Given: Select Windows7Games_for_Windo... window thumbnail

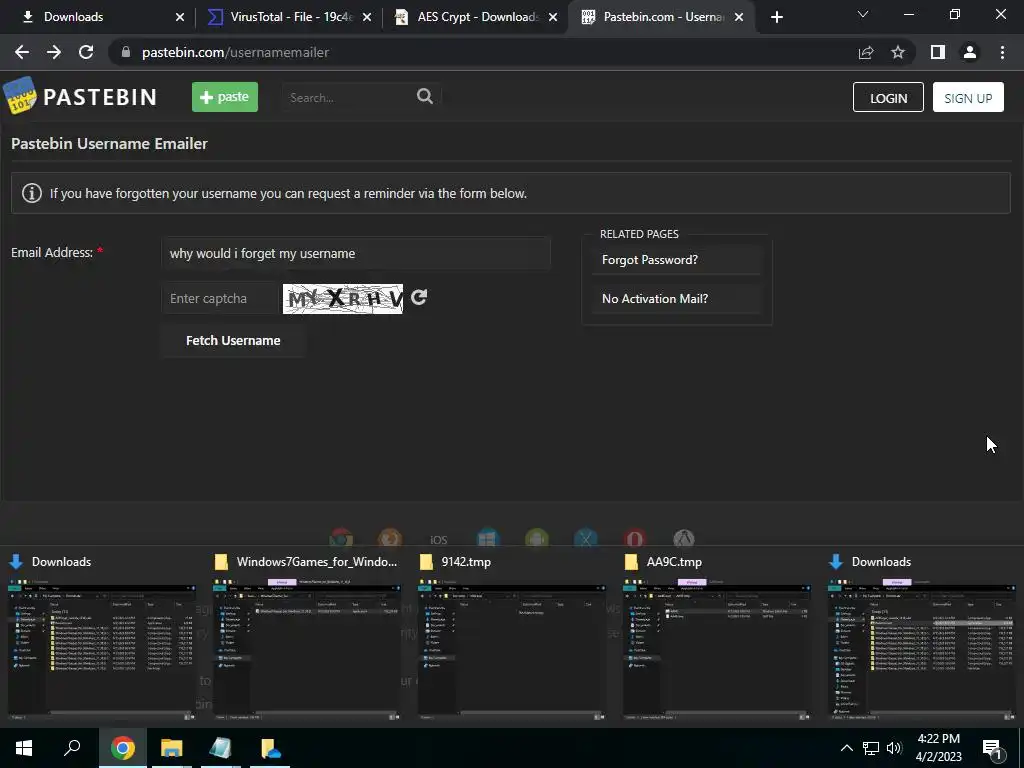Looking at the screenshot, I should click(x=306, y=639).
